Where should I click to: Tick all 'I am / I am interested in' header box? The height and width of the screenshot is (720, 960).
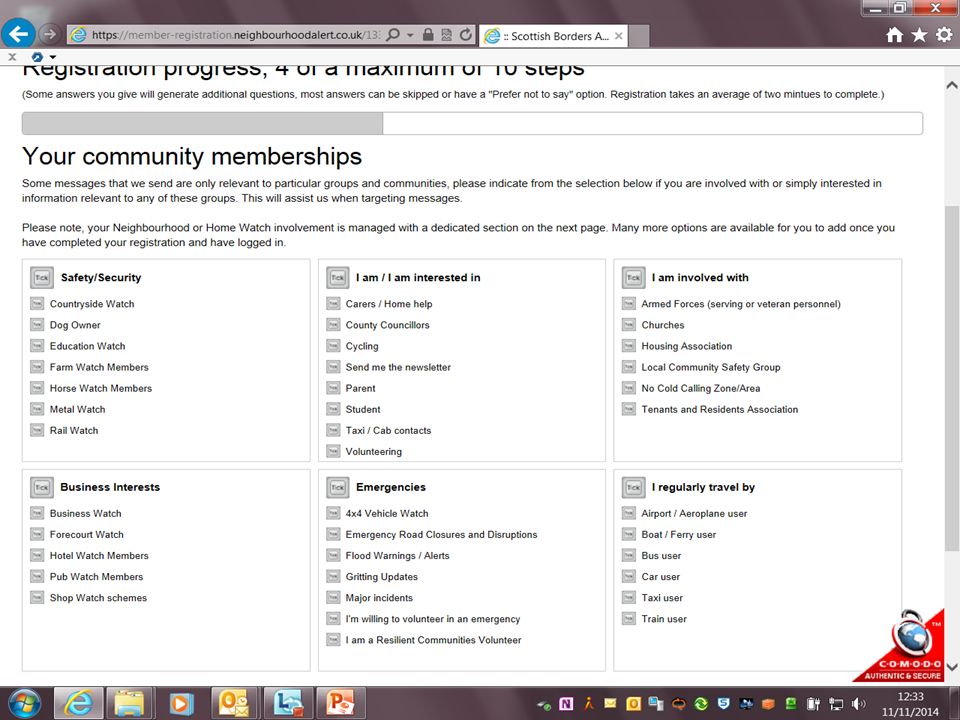coord(337,277)
